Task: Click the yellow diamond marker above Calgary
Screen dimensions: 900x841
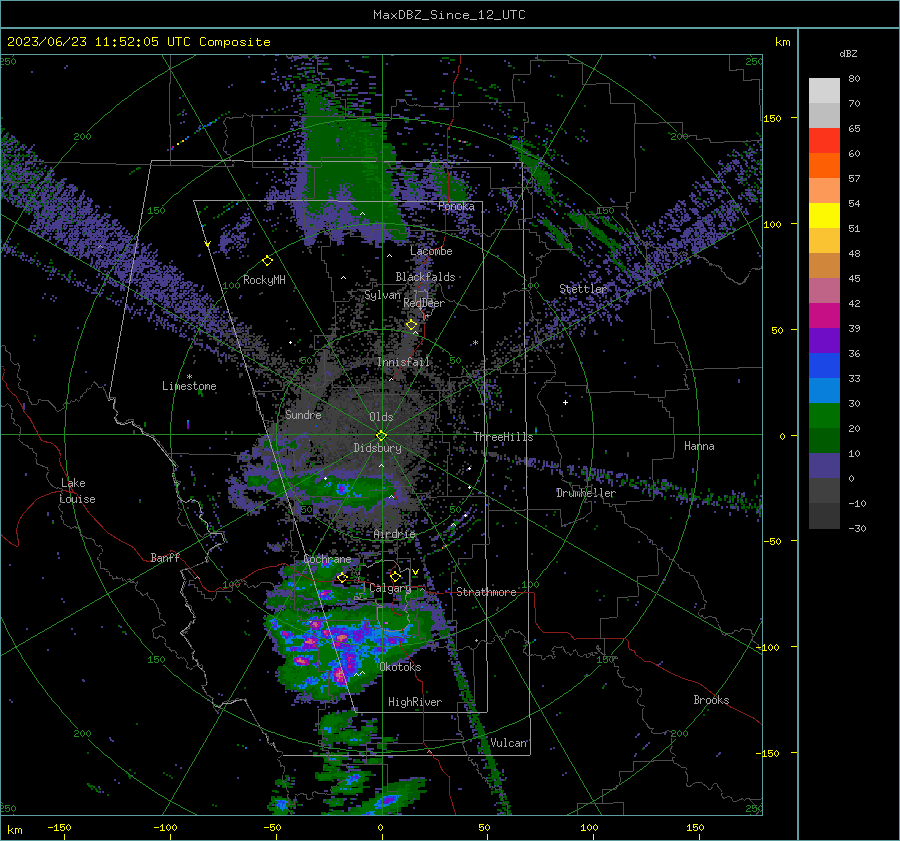Action: pos(395,576)
